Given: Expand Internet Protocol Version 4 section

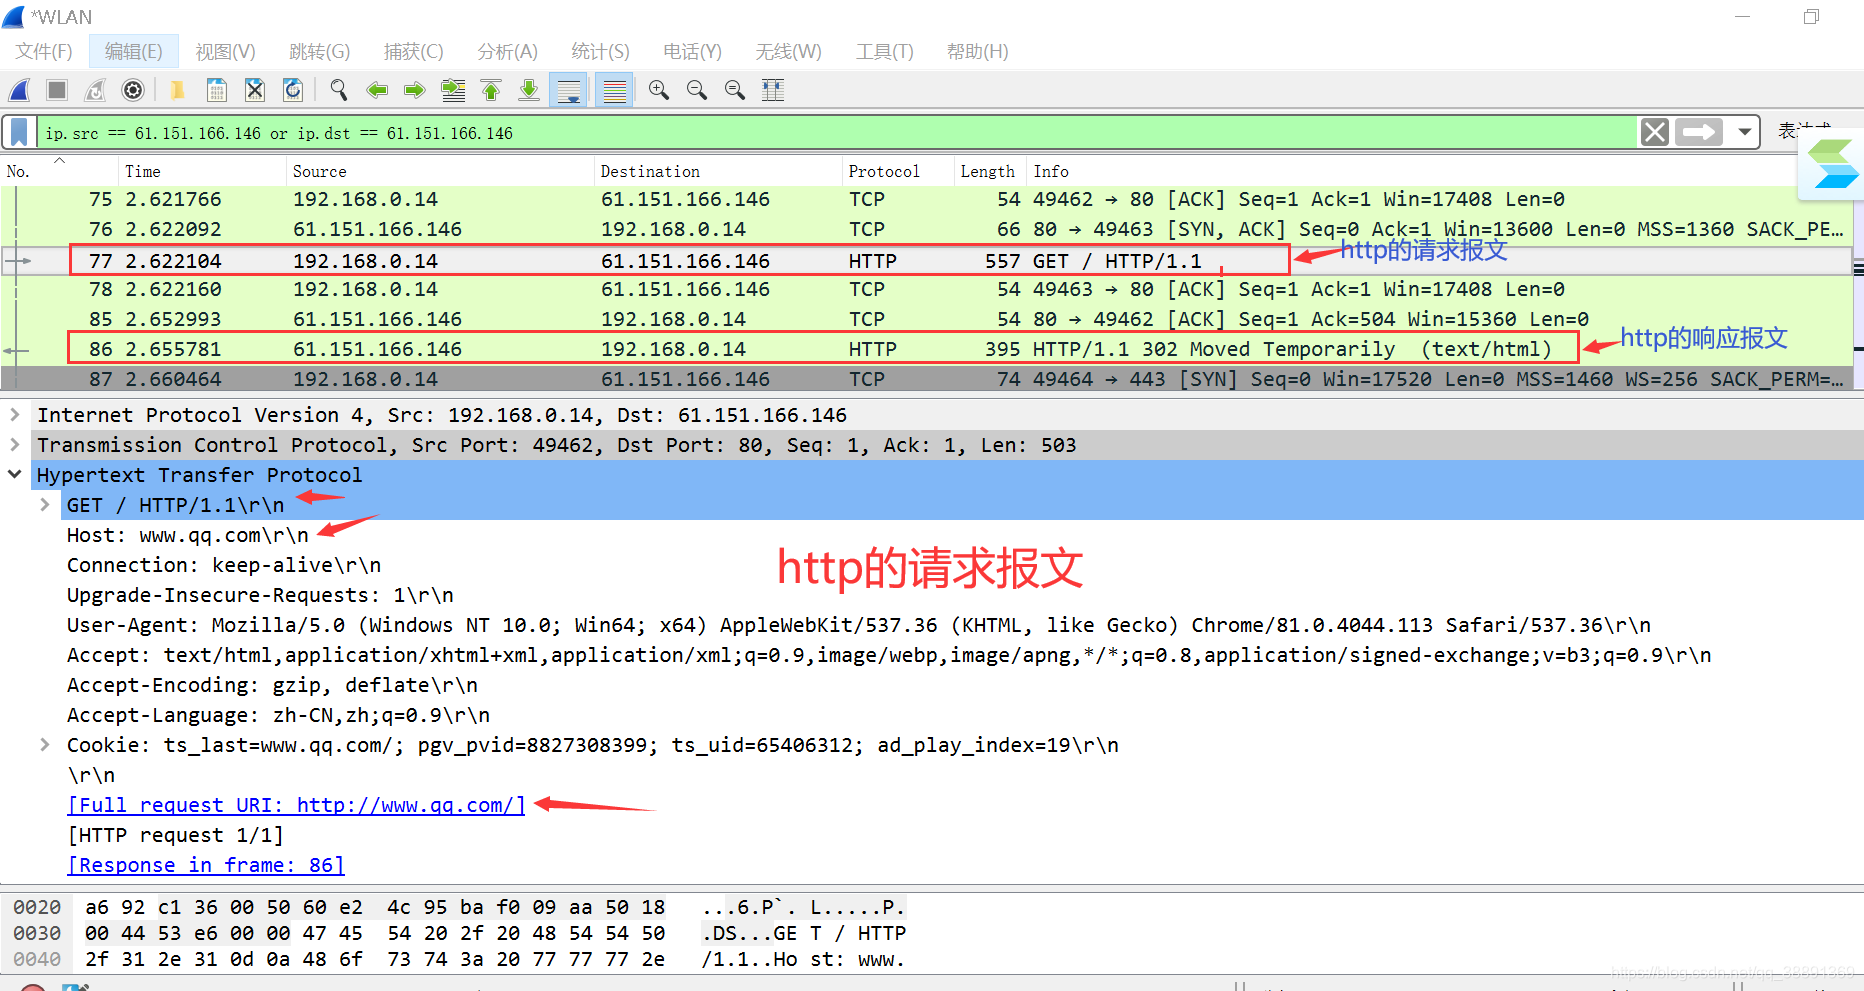Looking at the screenshot, I should pos(15,414).
